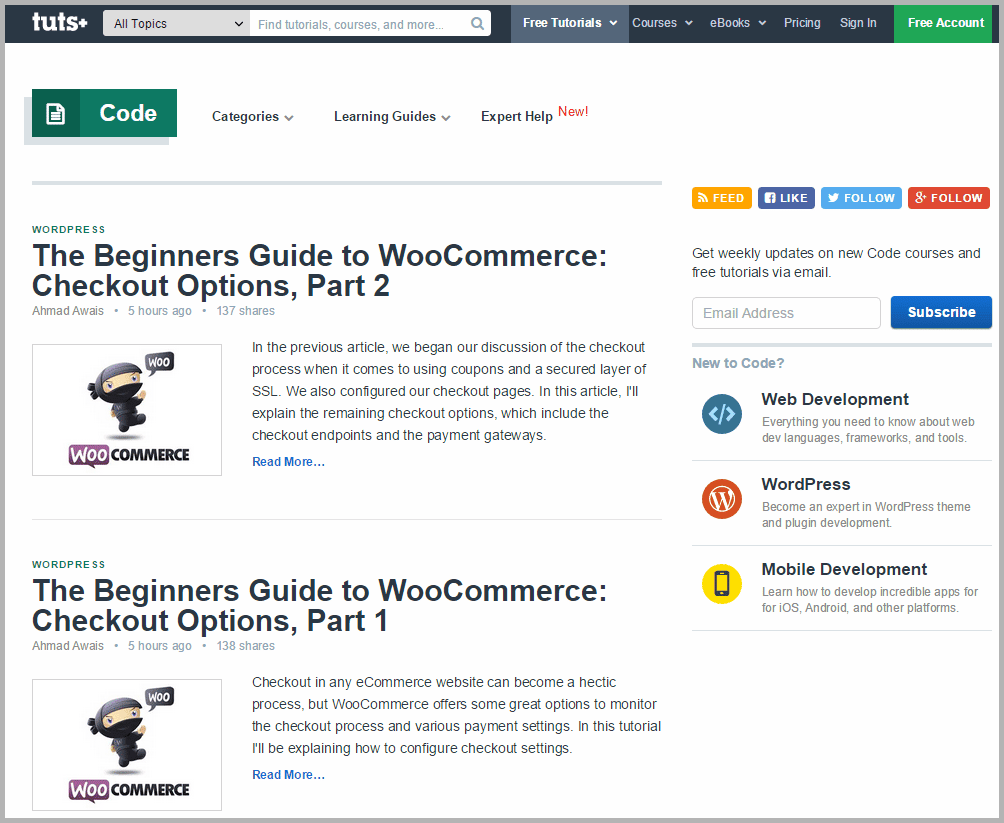This screenshot has height=823, width=1004.
Task: Open the Web Development heading link
Action: click(835, 400)
